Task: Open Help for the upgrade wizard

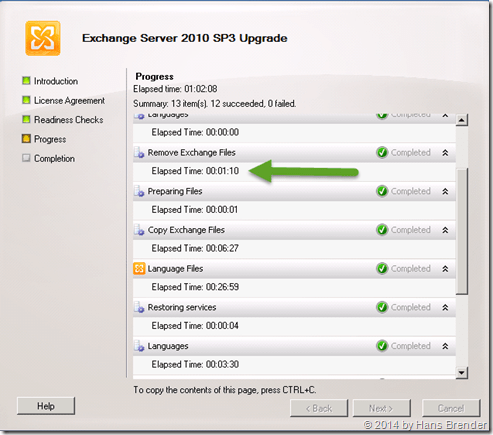Action: pyautogui.click(x=46, y=406)
